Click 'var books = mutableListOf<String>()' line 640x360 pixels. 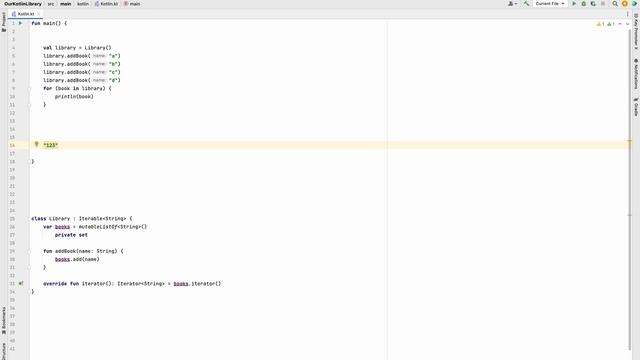pos(95,227)
